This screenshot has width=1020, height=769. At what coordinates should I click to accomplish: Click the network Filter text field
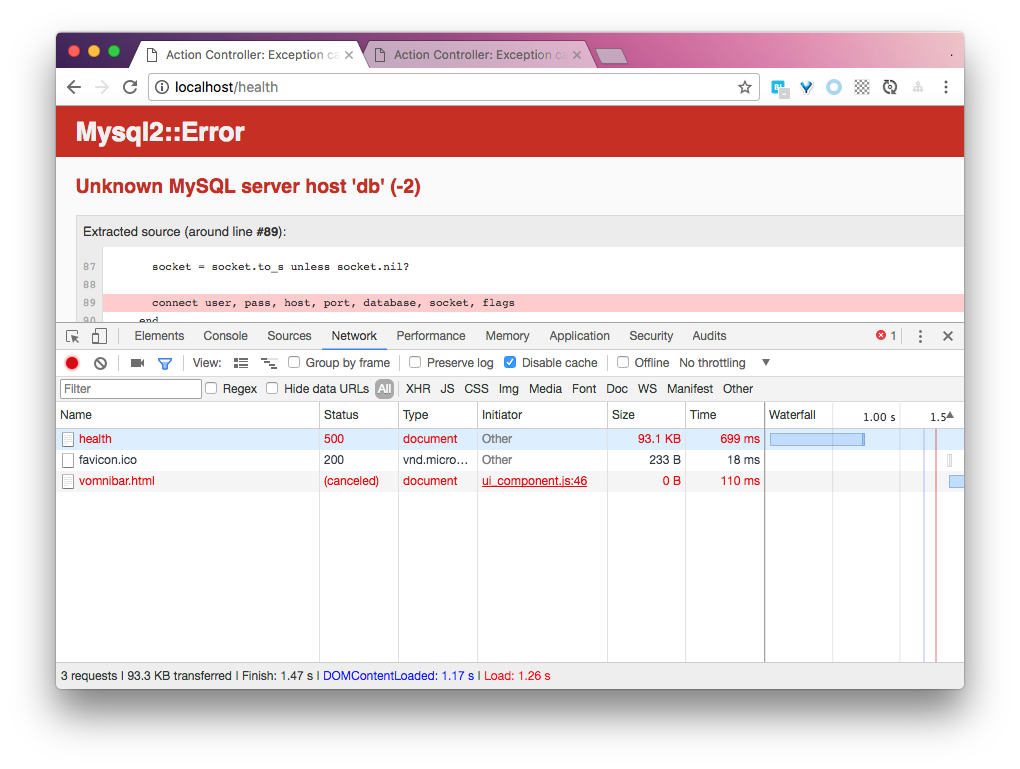[x=131, y=389]
